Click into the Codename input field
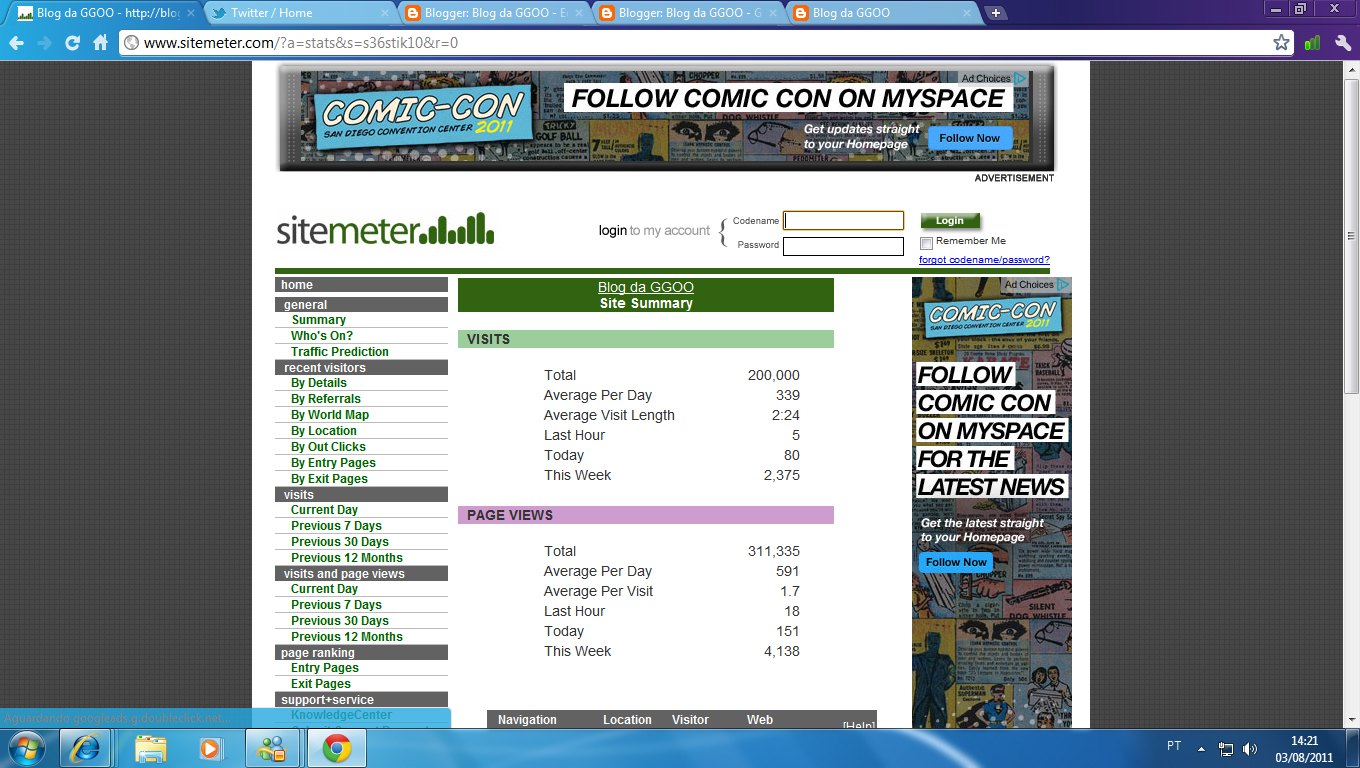Viewport: 1360px width, 768px height. point(843,220)
